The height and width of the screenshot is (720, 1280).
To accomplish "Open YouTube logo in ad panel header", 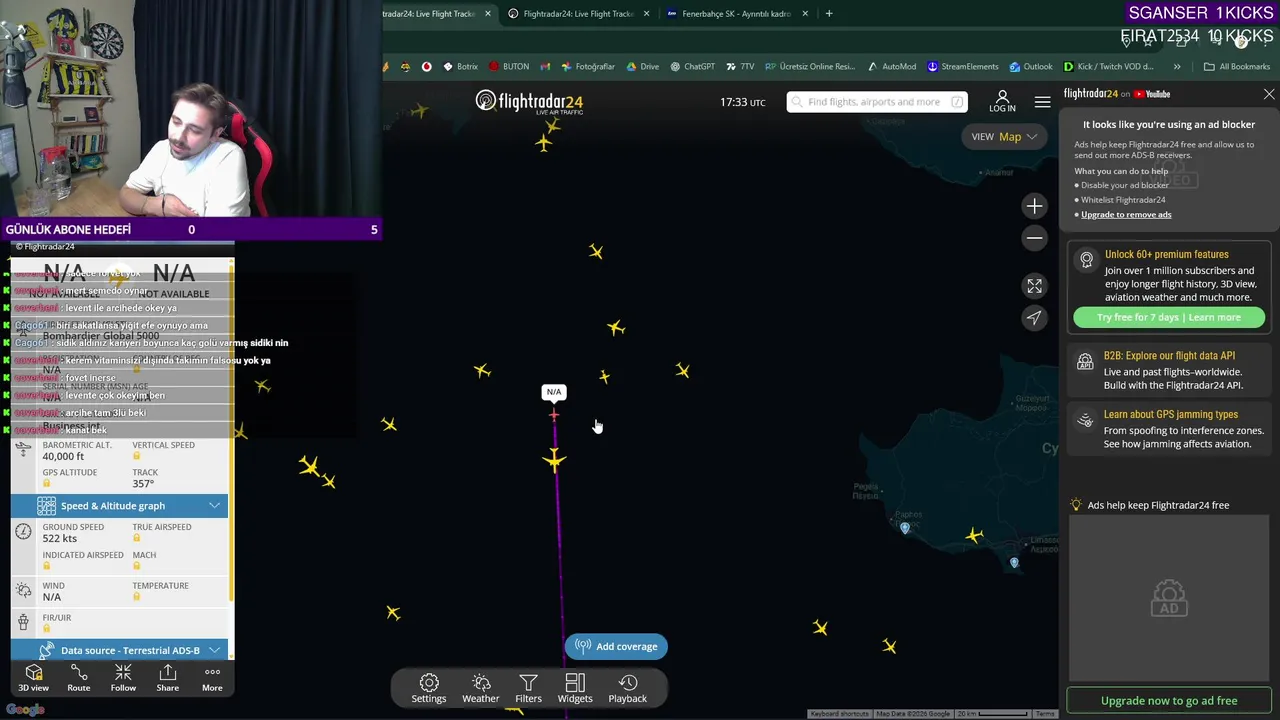I will [x=1152, y=94].
